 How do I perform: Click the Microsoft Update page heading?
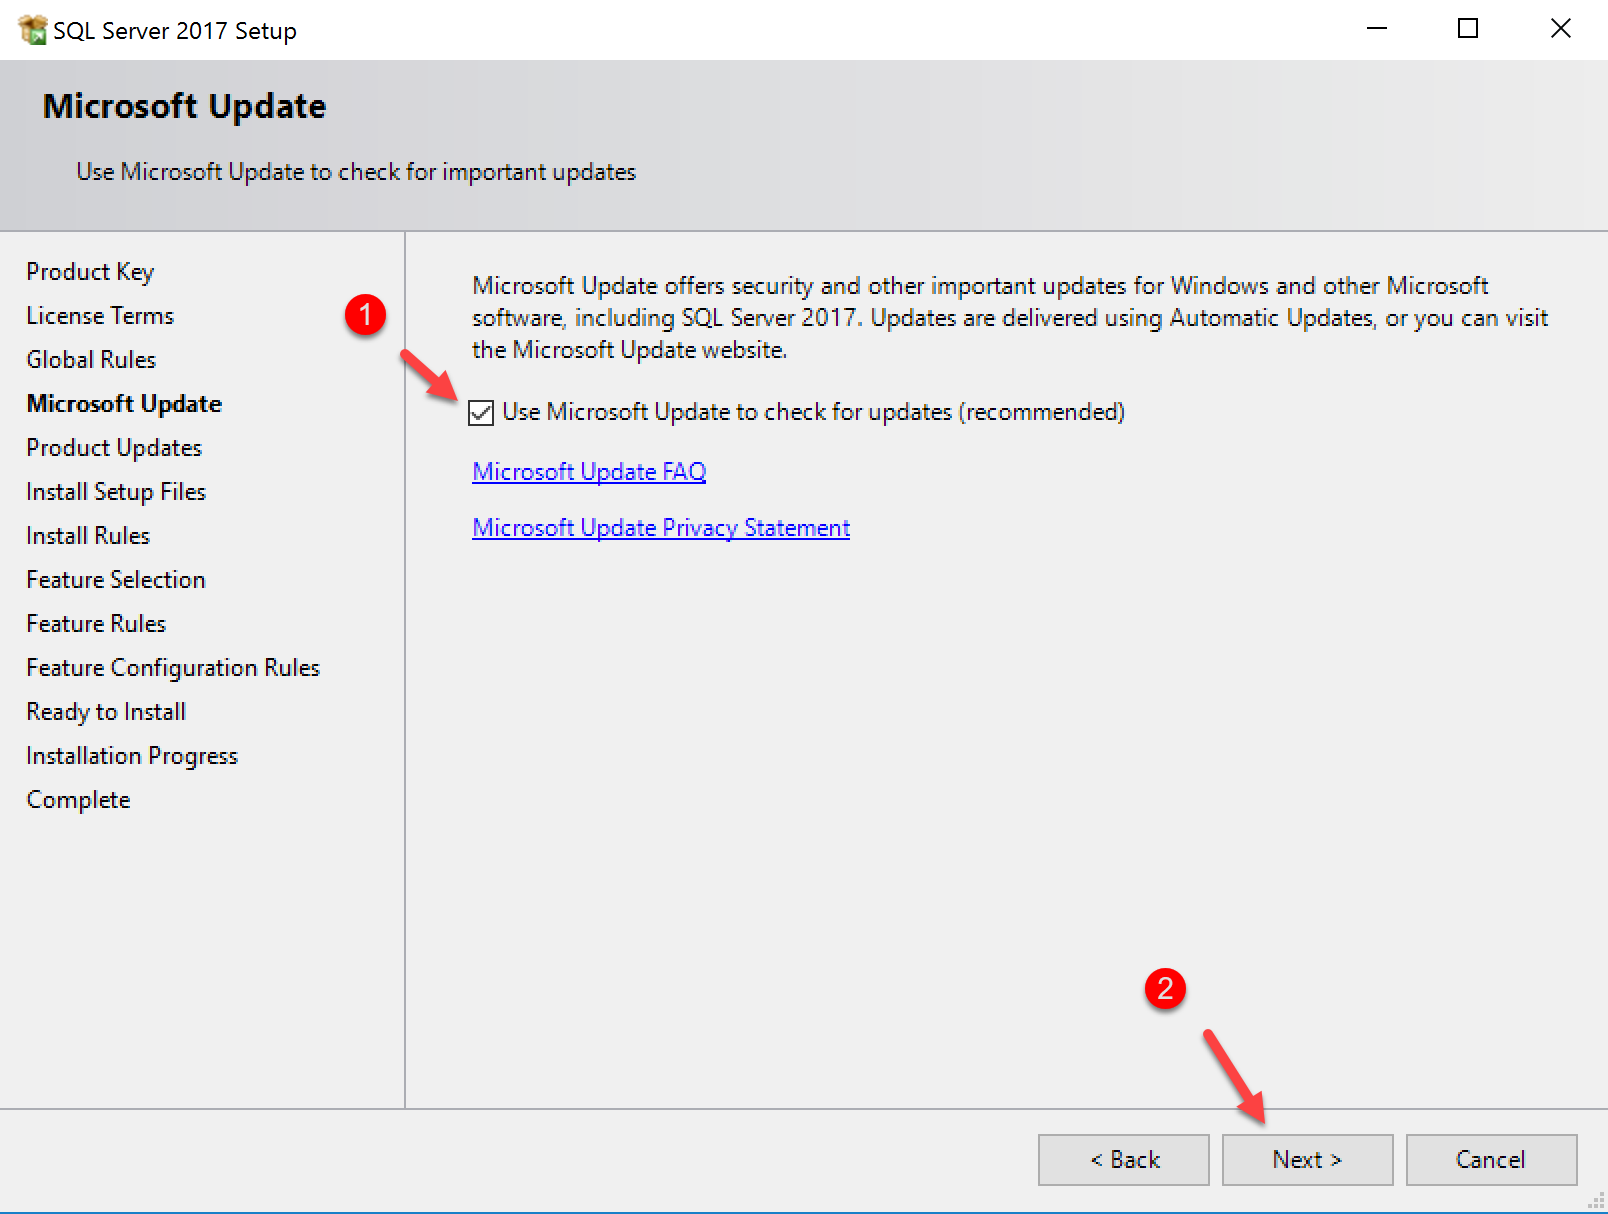point(185,106)
